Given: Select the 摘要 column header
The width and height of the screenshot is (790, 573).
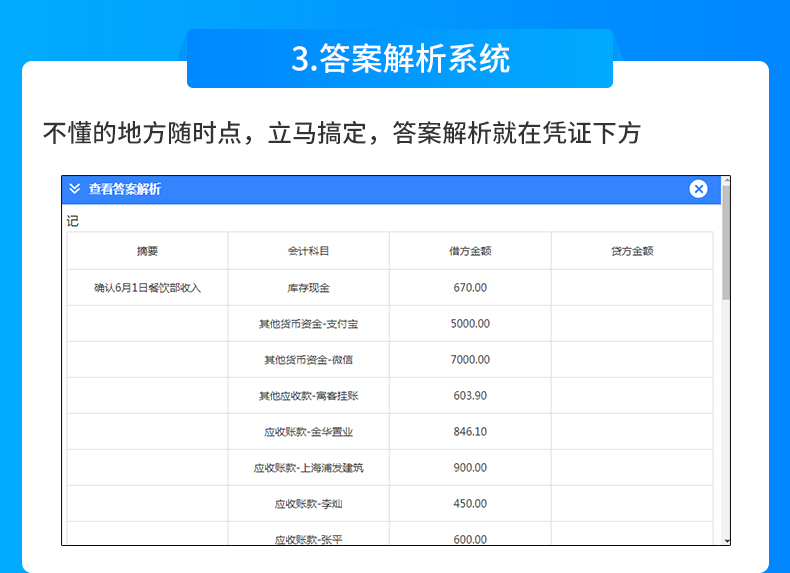Looking at the screenshot, I should click(147, 251).
